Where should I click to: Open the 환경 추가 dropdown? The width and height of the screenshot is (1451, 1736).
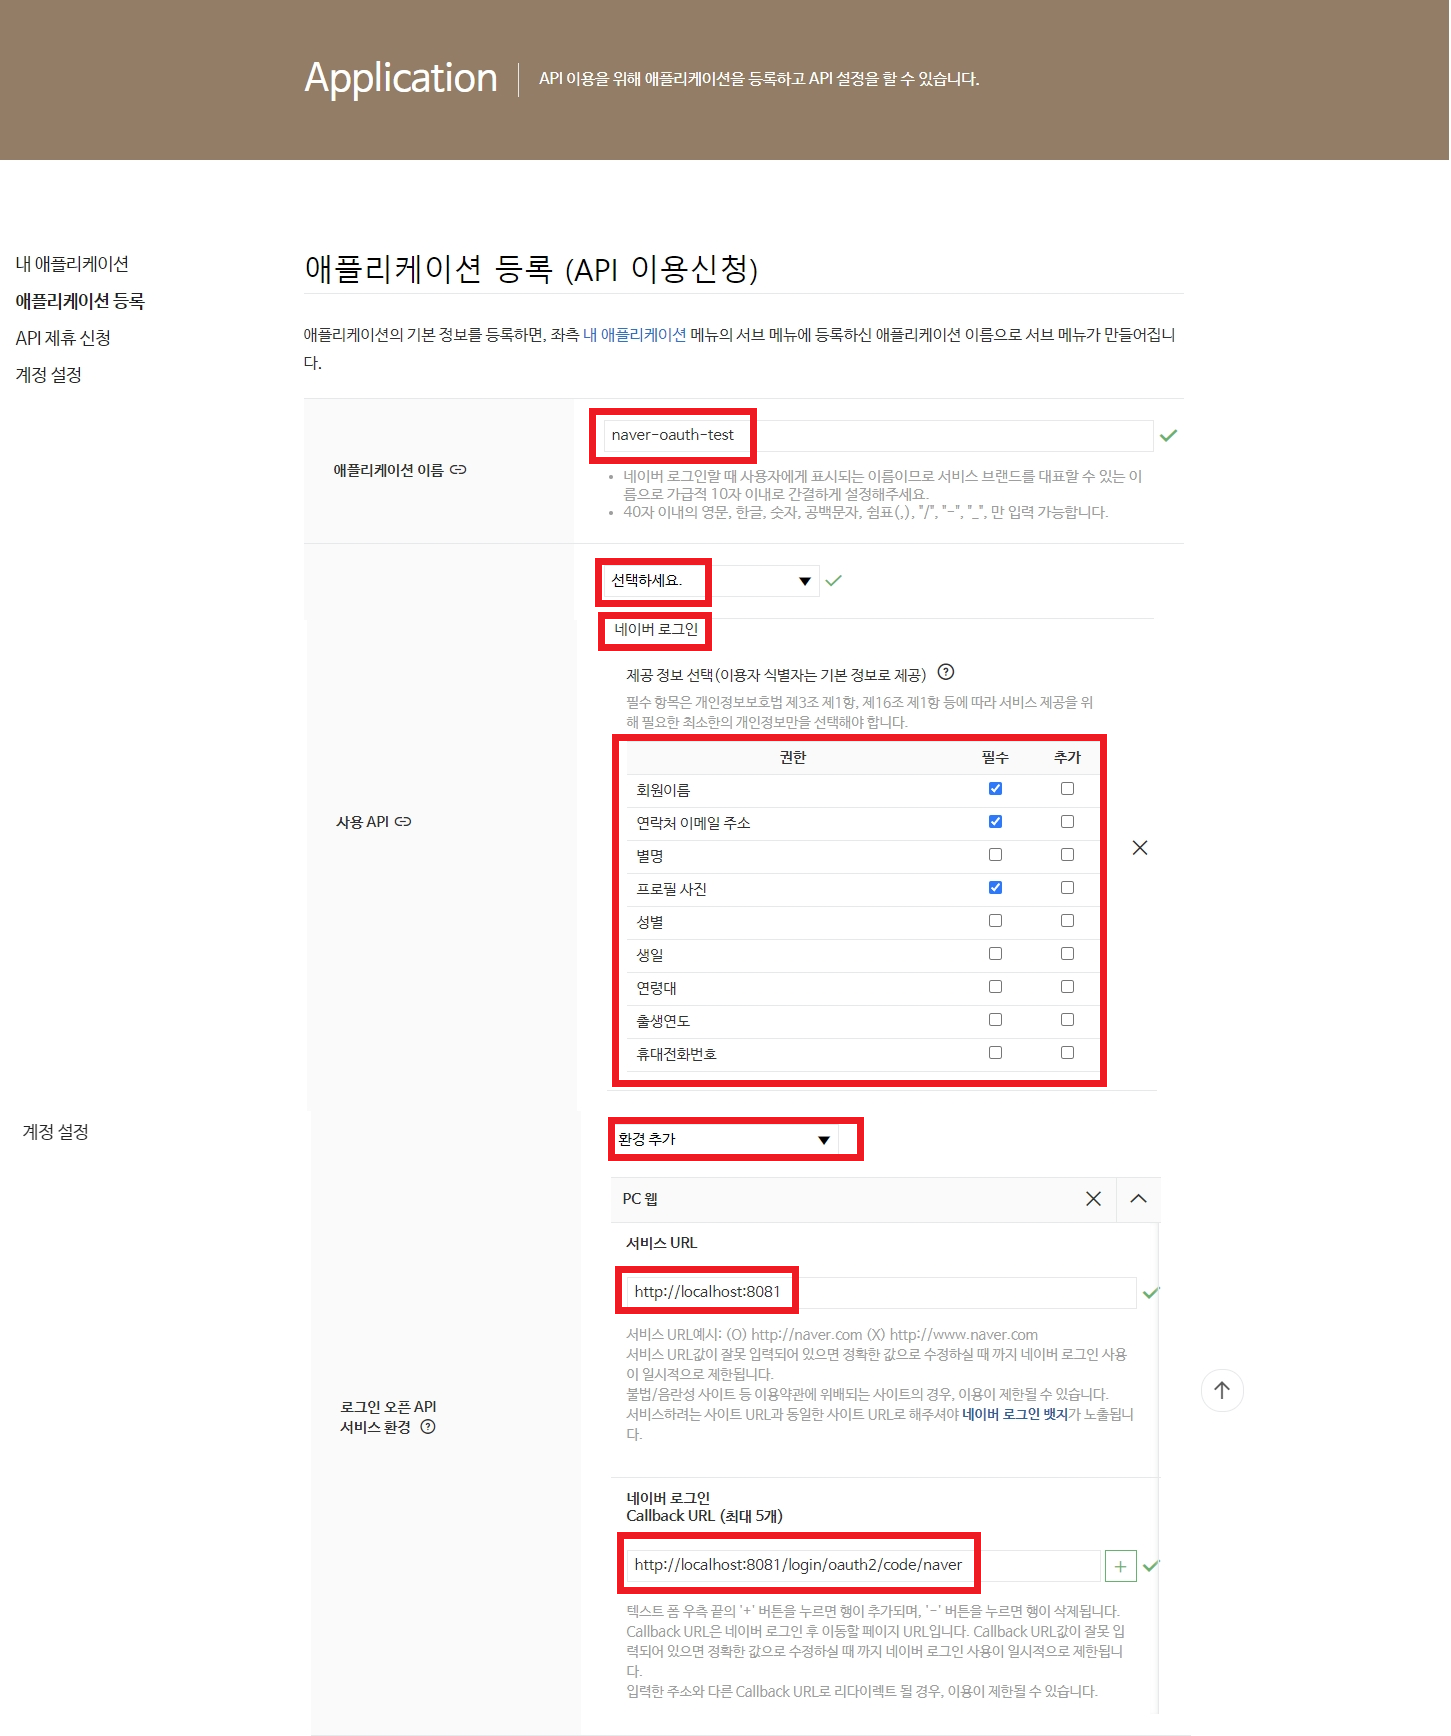pyautogui.click(x=727, y=1139)
